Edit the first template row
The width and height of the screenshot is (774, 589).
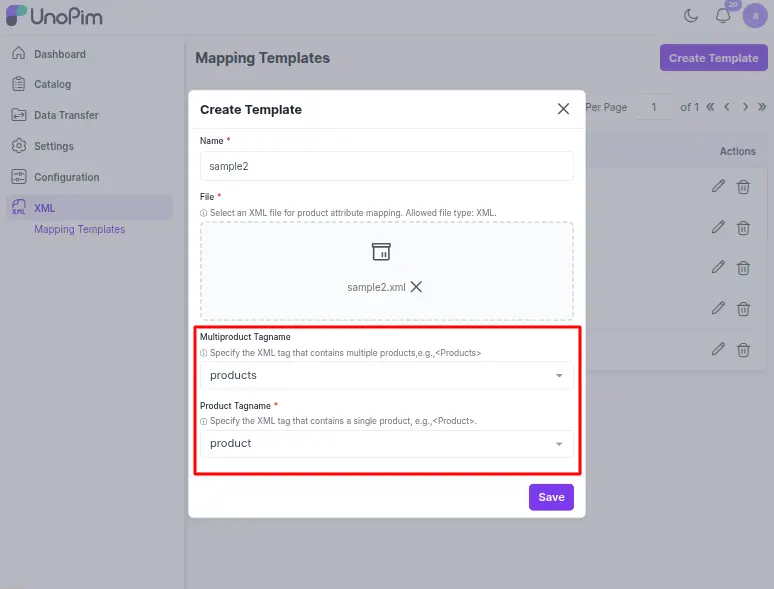click(x=718, y=186)
